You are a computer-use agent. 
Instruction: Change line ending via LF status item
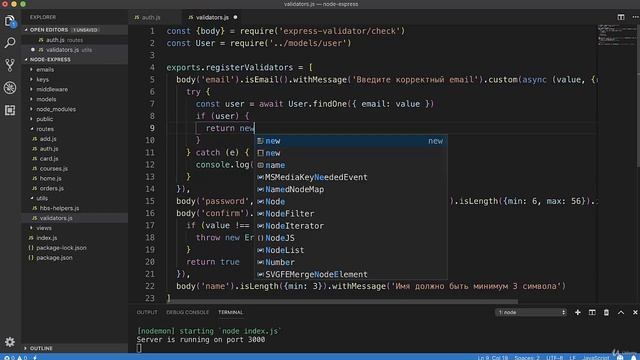pyautogui.click(x=572, y=358)
